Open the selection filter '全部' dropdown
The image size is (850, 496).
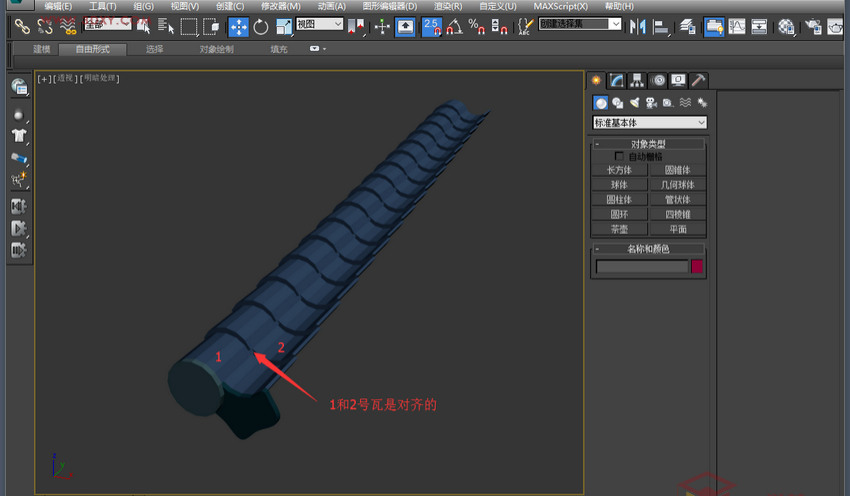tap(108, 24)
